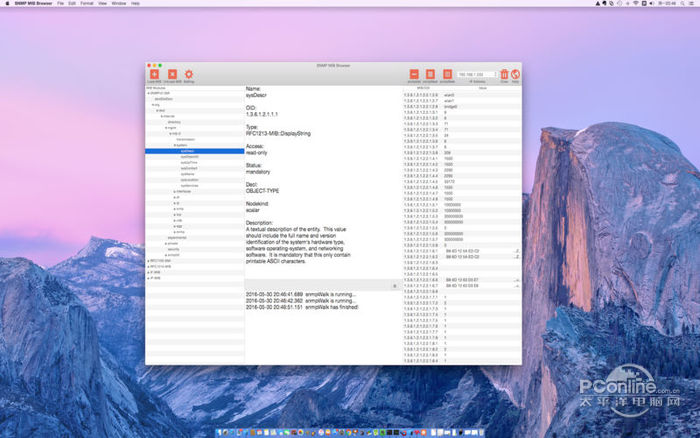Select the zeroDotZero tree node
Screen dimensions: 700x438
[x=163, y=99]
